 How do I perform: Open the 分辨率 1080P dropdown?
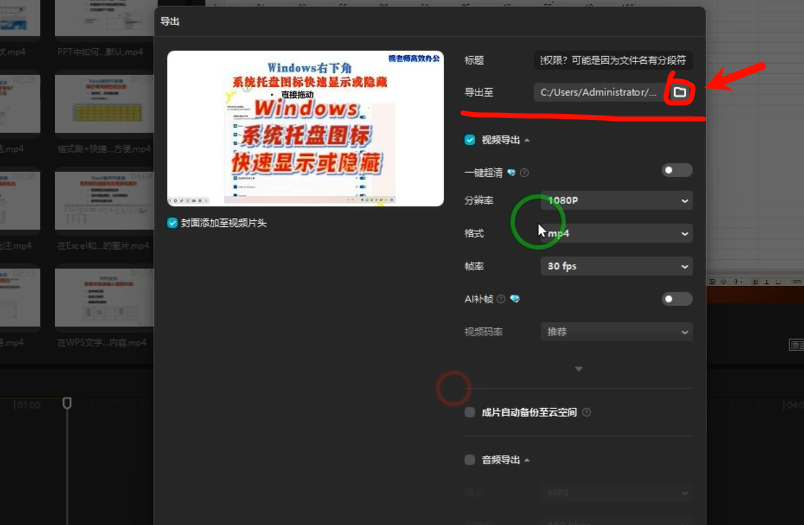(616, 200)
